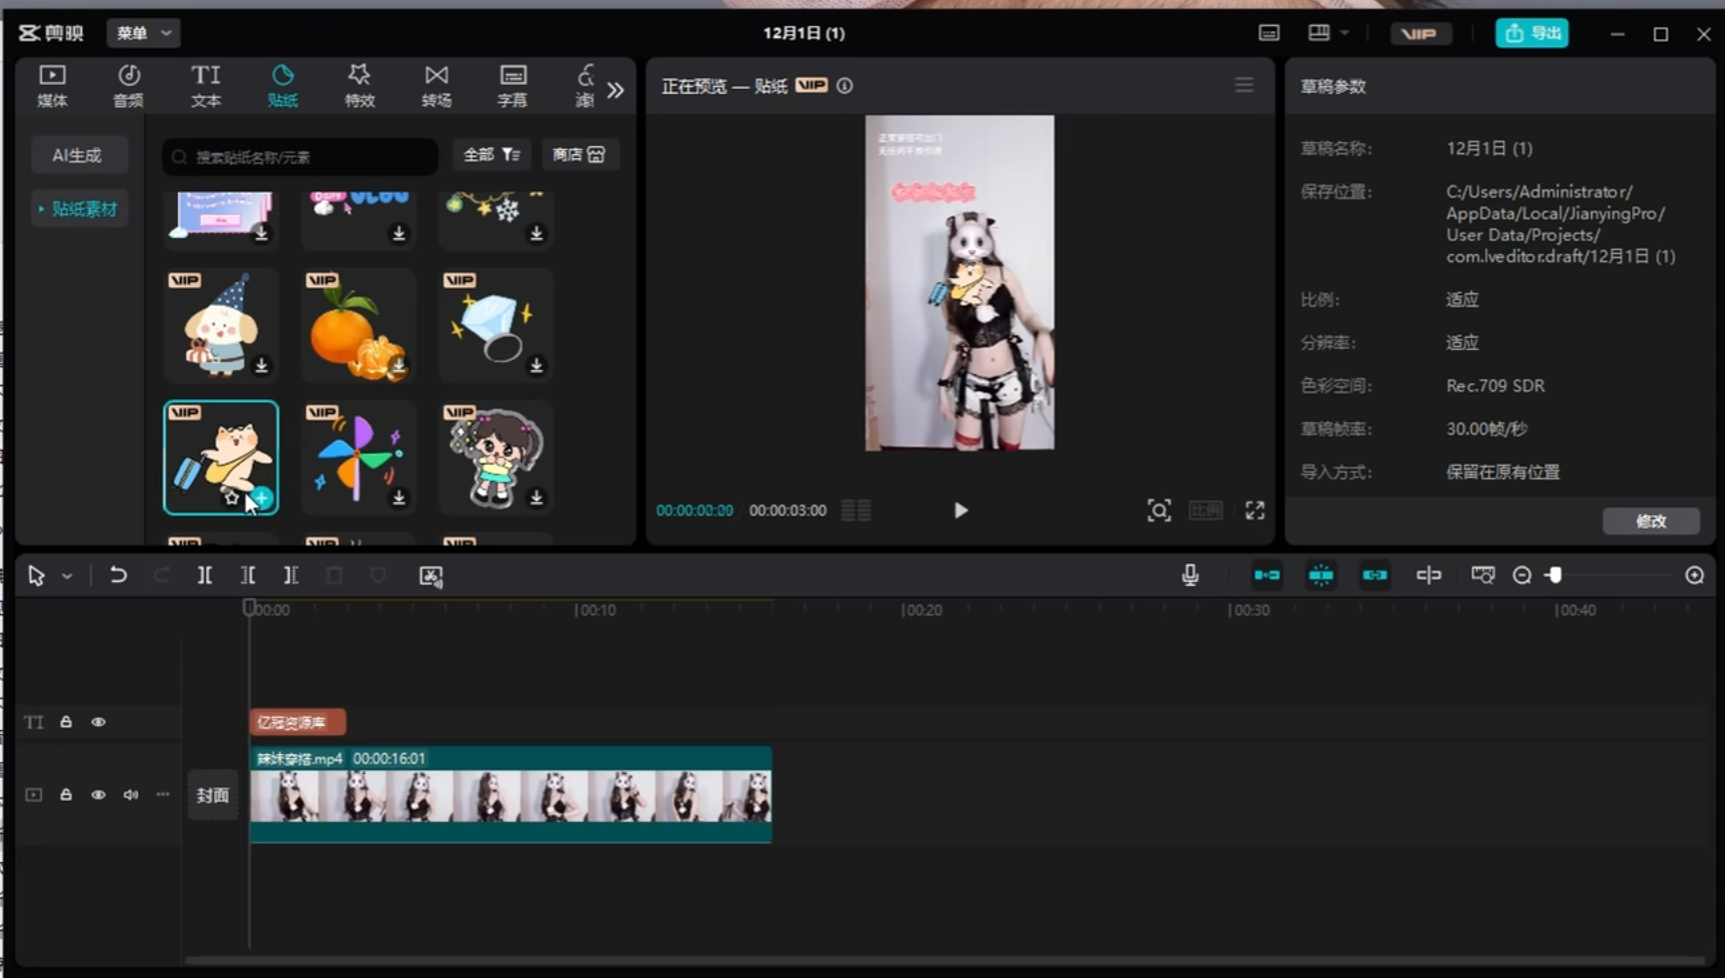Hide the video track with the eye toggle
Screen dimensions: 1725x978
click(x=97, y=794)
